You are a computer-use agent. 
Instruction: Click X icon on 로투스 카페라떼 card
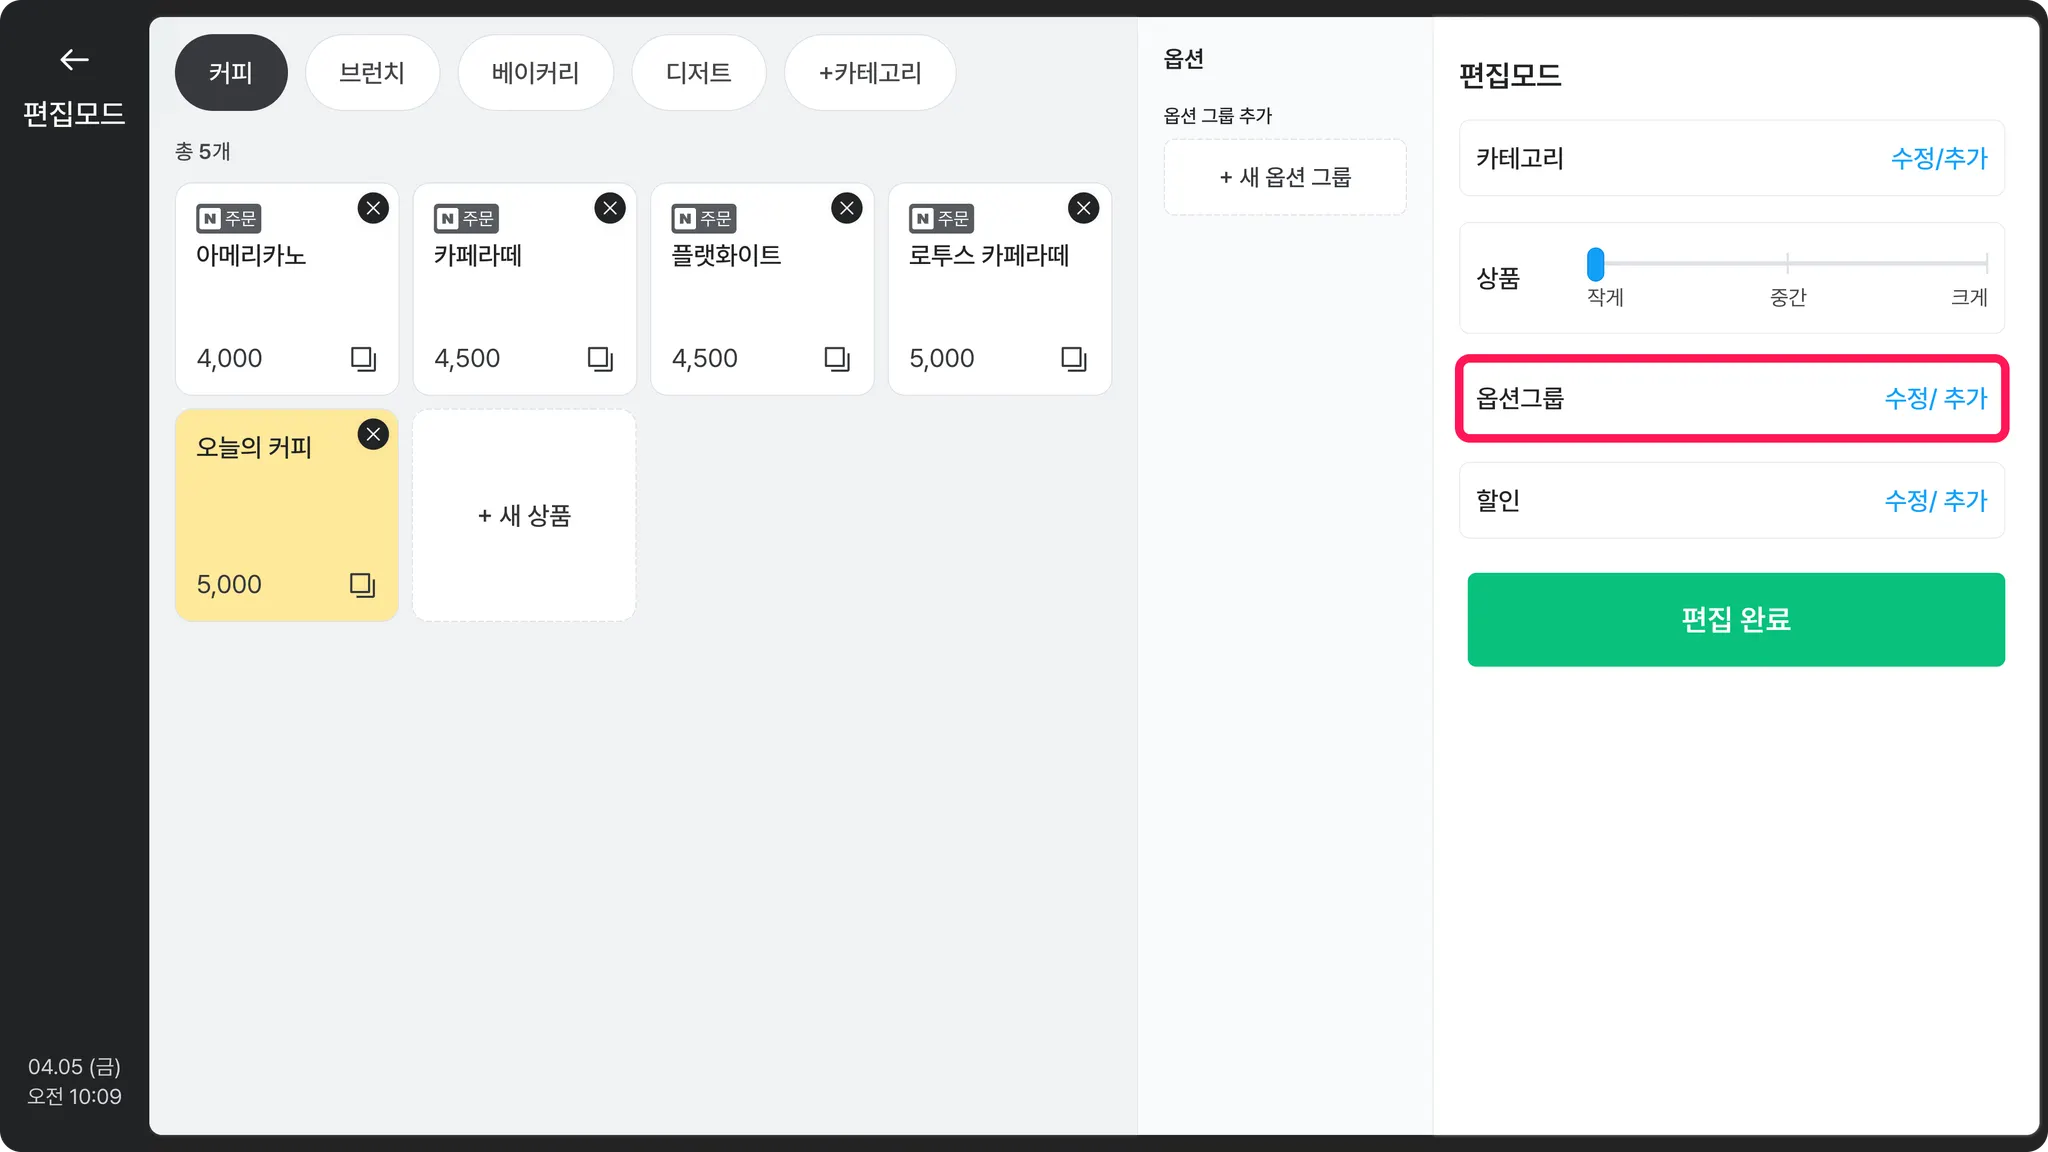tap(1083, 208)
